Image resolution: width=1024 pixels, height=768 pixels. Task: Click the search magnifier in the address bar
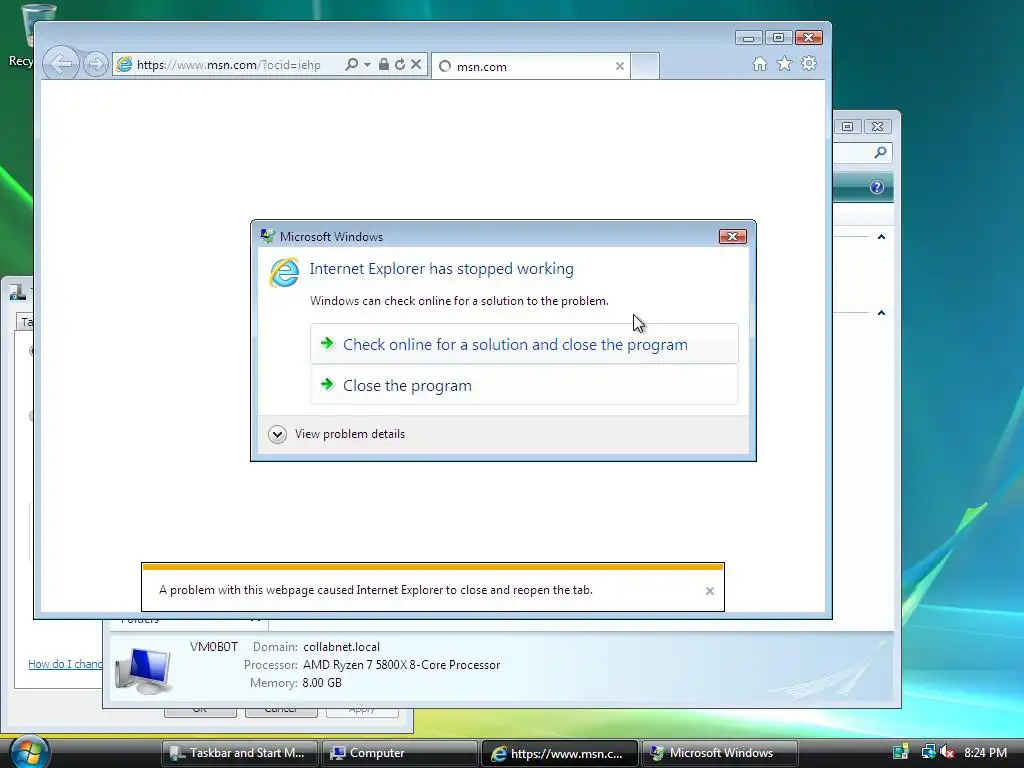pyautogui.click(x=351, y=64)
